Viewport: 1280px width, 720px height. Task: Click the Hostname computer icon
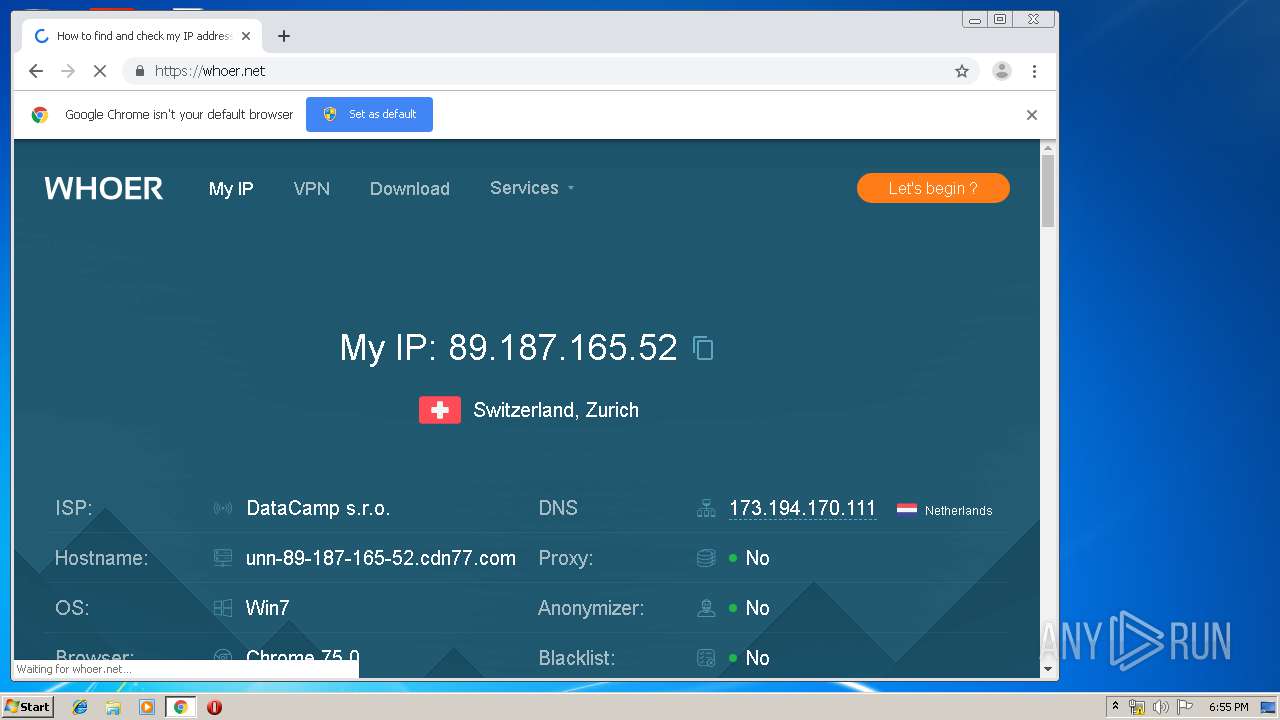point(223,558)
